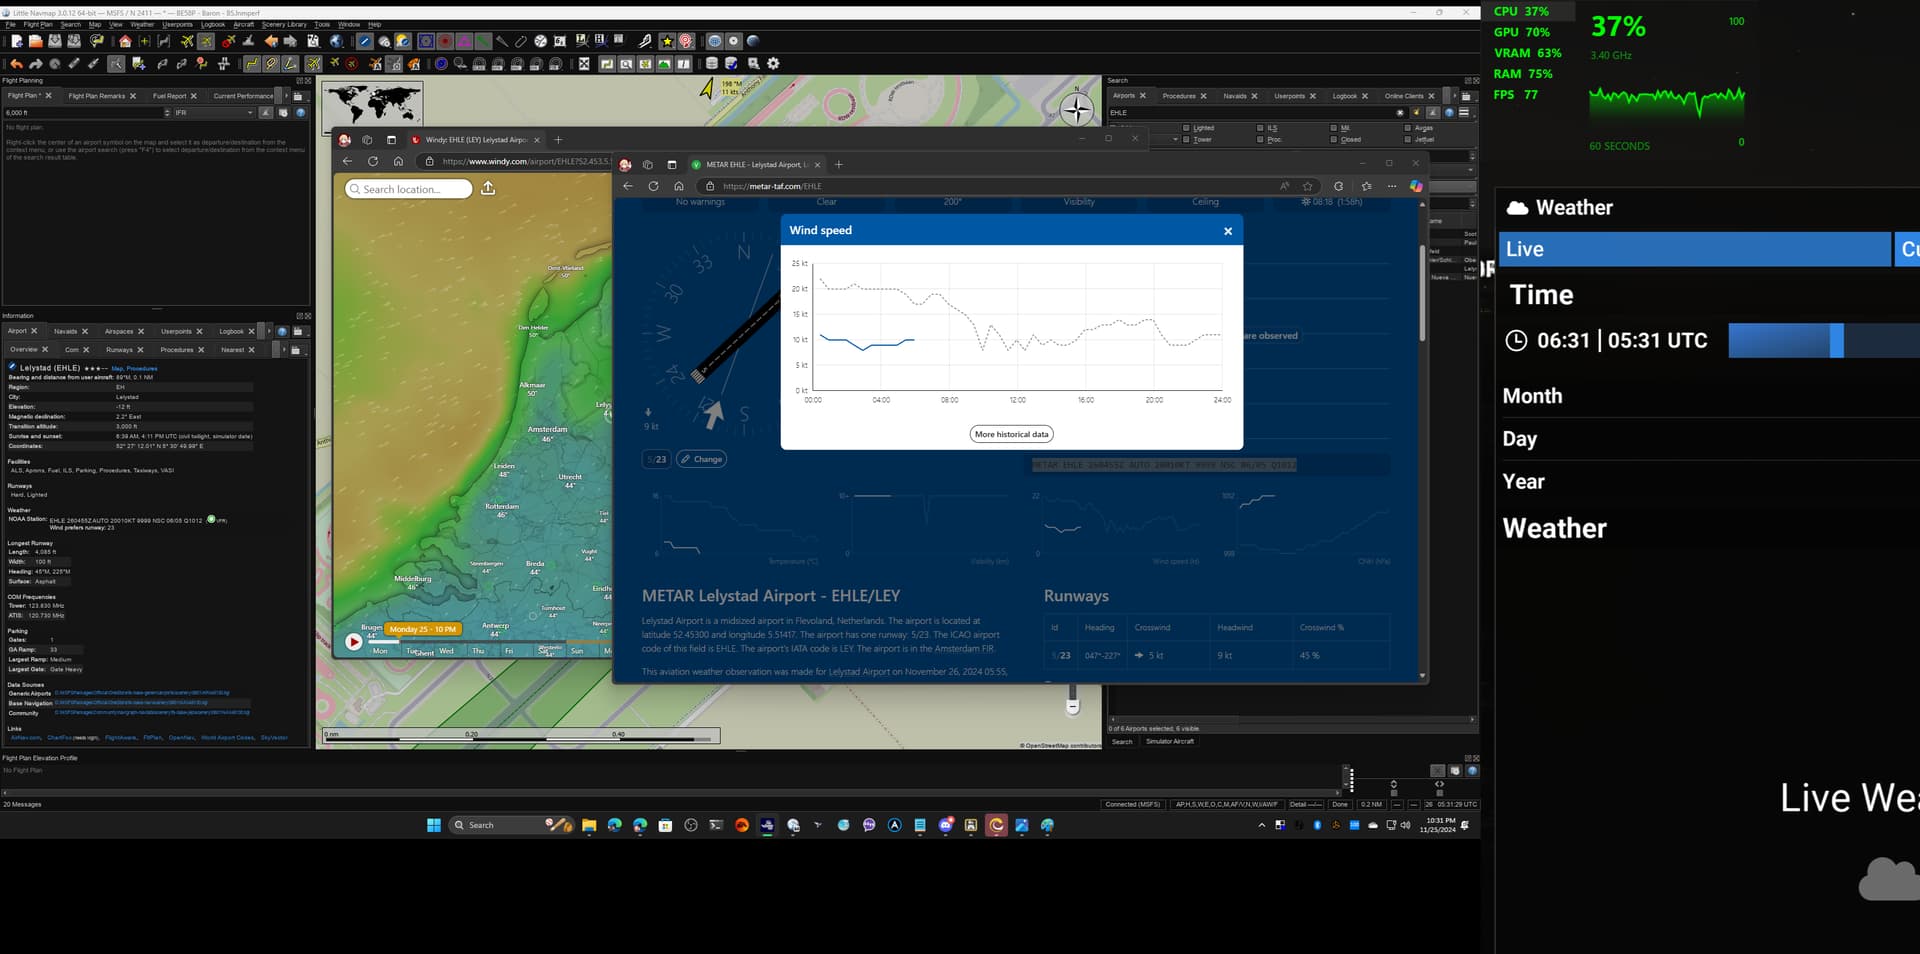Viewport: 1920px width, 954px height.
Task: Open the Scenery Library menu
Action: tap(284, 24)
